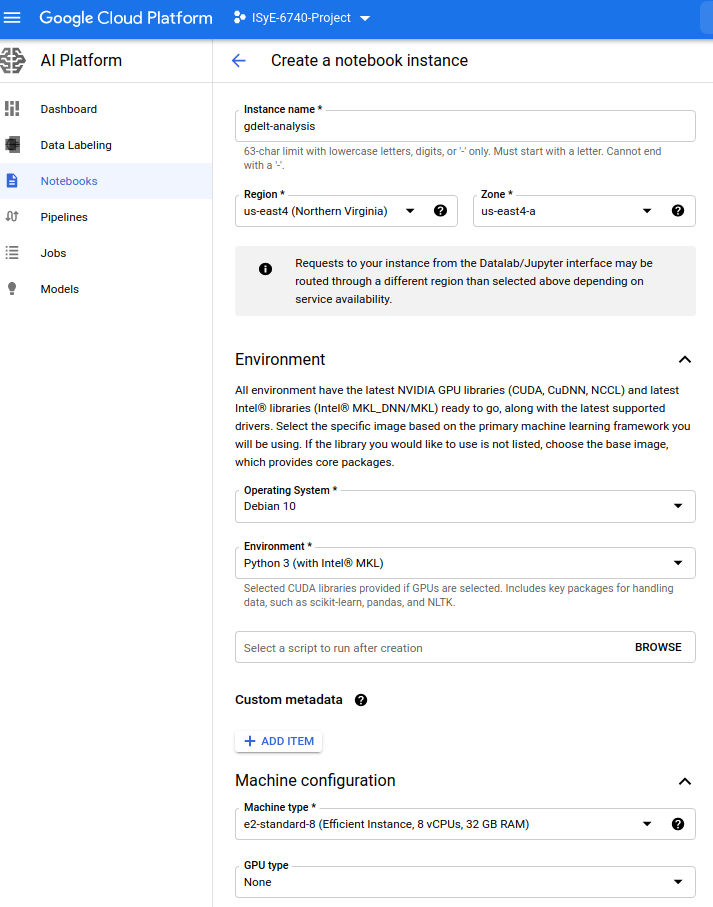Open the GPU type dropdown
713x907 pixels.
coord(465,882)
